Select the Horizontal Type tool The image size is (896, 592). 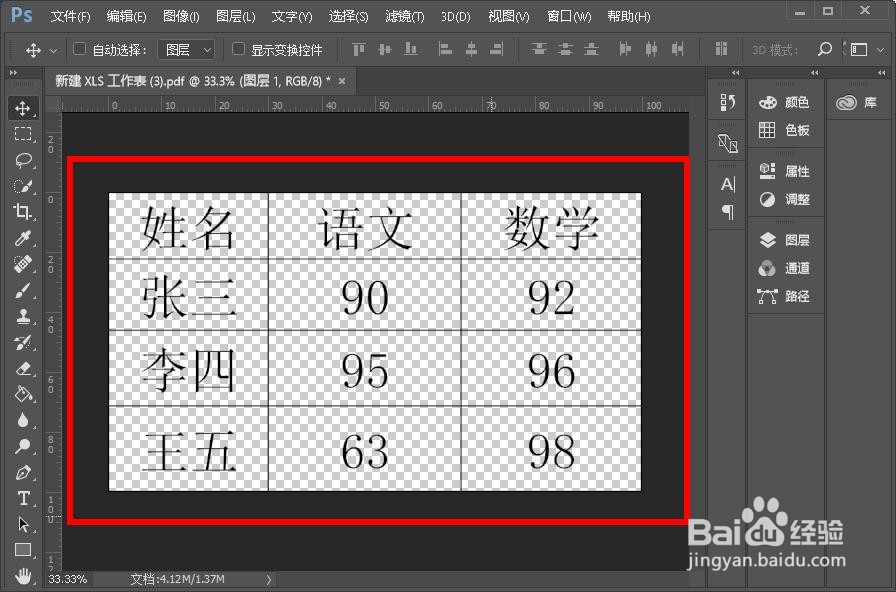click(24, 498)
